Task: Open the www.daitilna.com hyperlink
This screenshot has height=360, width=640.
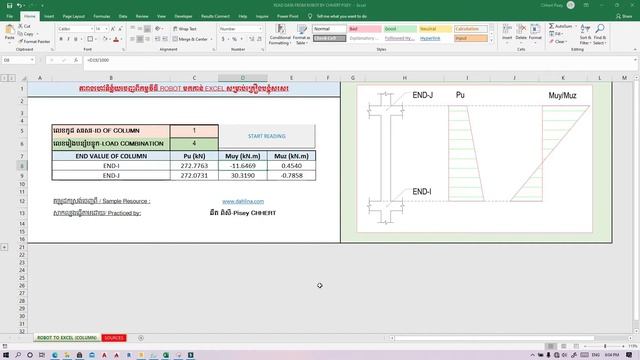Action: click(243, 201)
